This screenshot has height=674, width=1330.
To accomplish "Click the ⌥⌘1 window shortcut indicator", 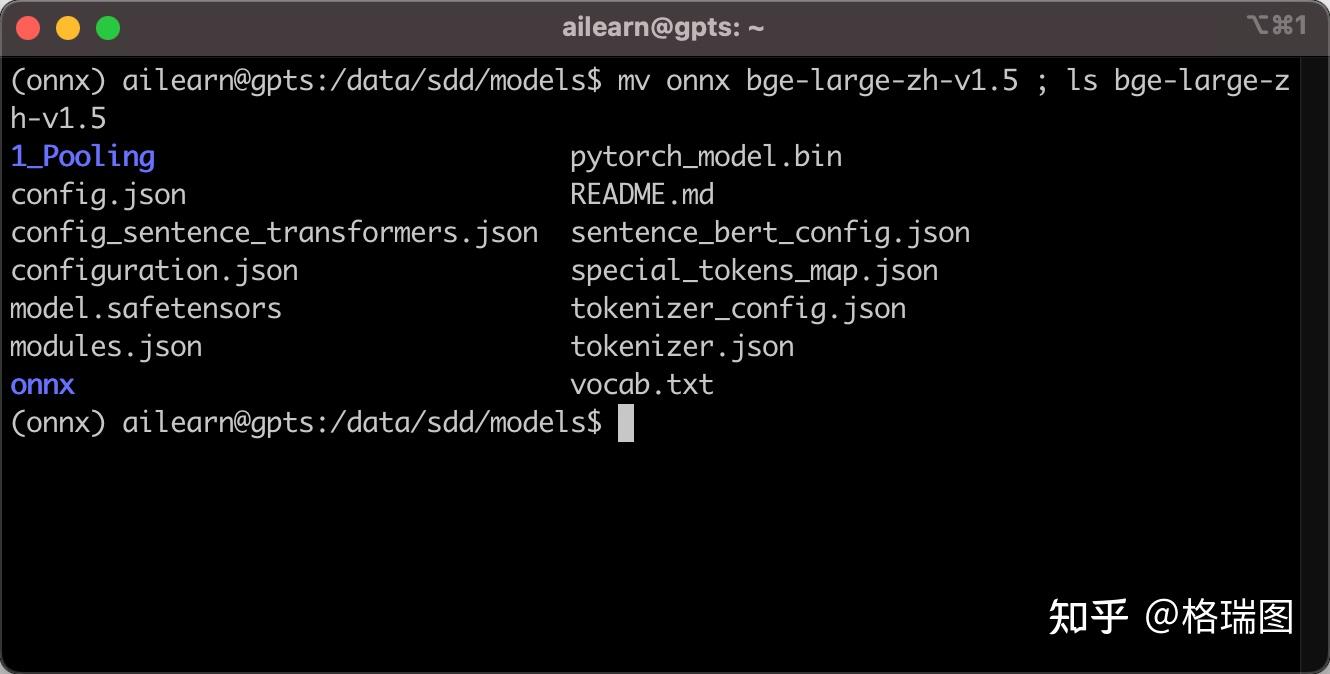I will (x=1277, y=26).
